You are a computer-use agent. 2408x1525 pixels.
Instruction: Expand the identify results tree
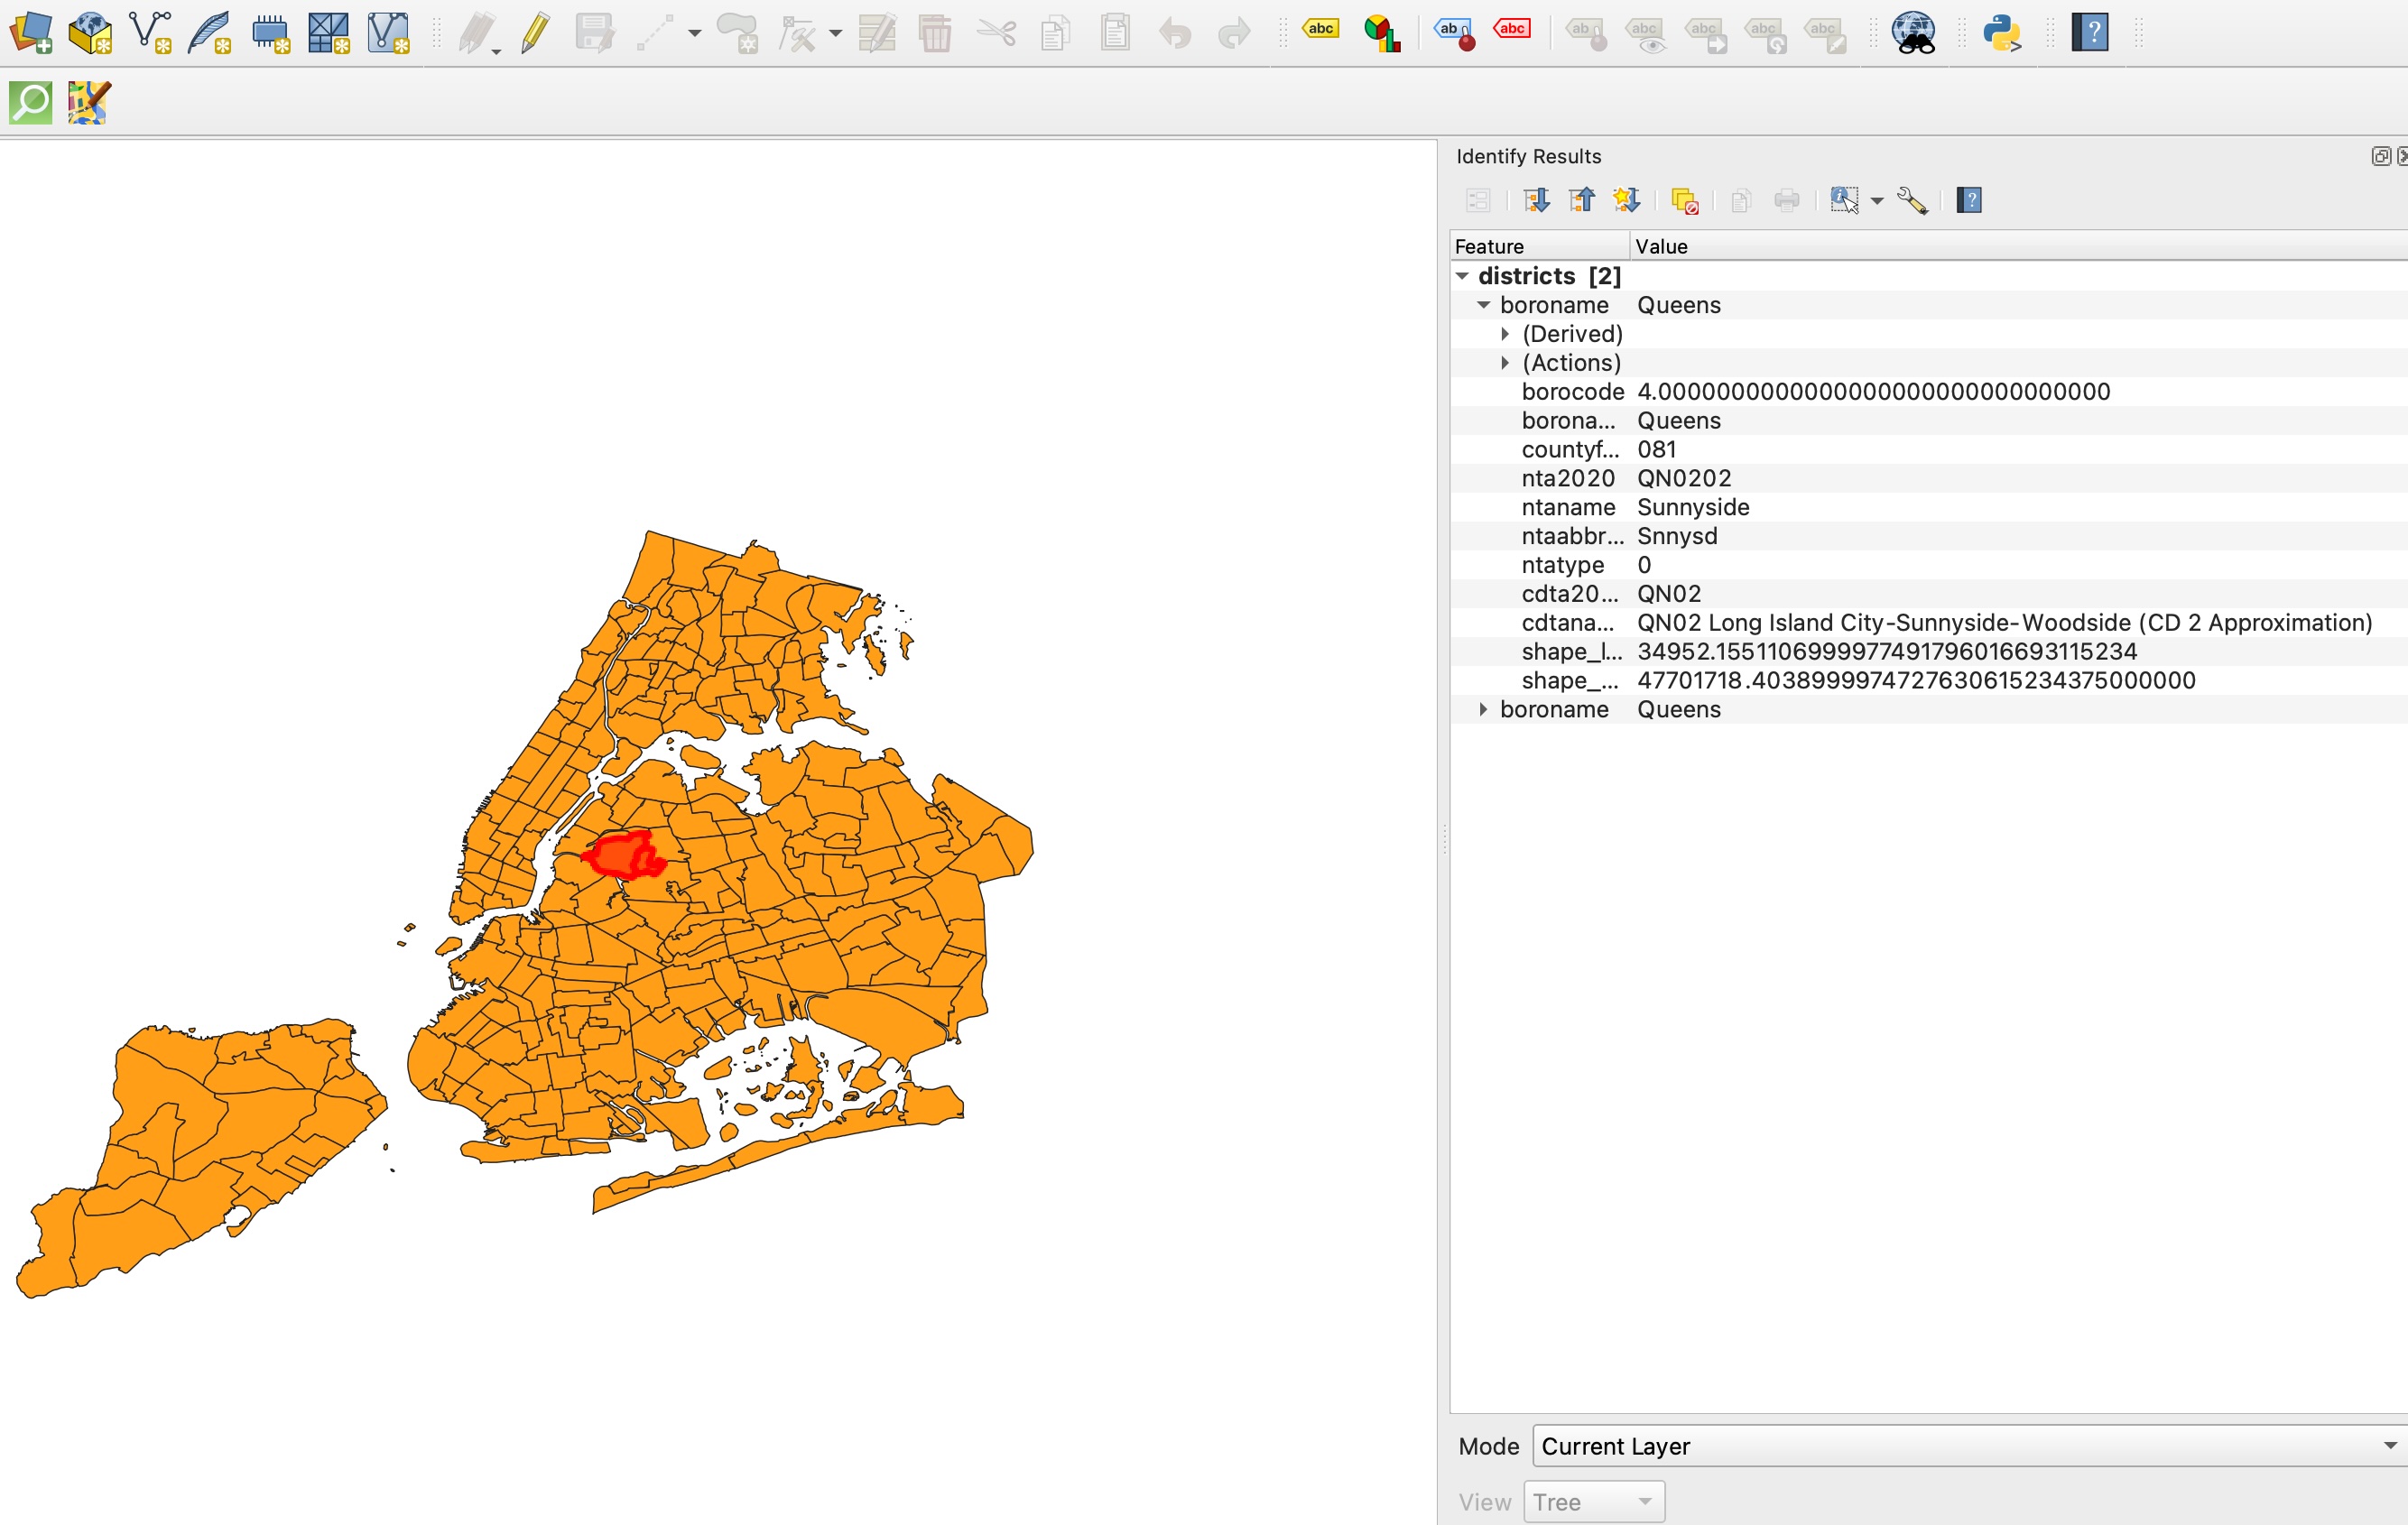point(1536,200)
